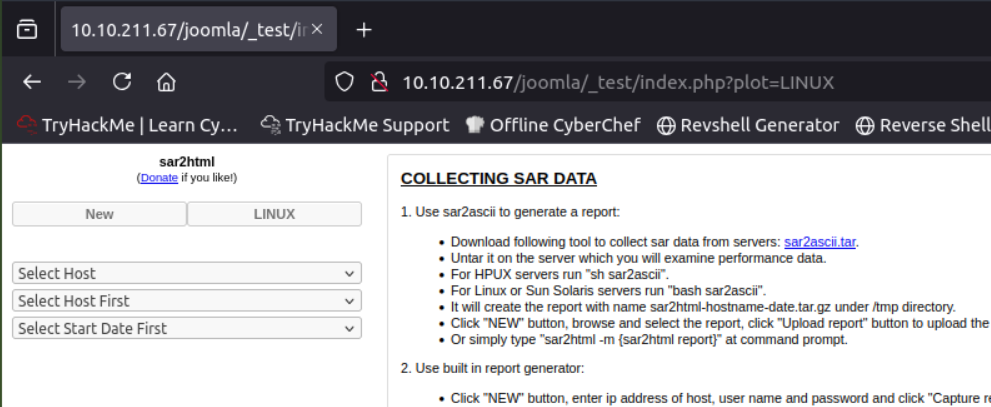The width and height of the screenshot is (991, 407).
Task: Open the Select Start Date First dropdown
Action: (x=187, y=328)
